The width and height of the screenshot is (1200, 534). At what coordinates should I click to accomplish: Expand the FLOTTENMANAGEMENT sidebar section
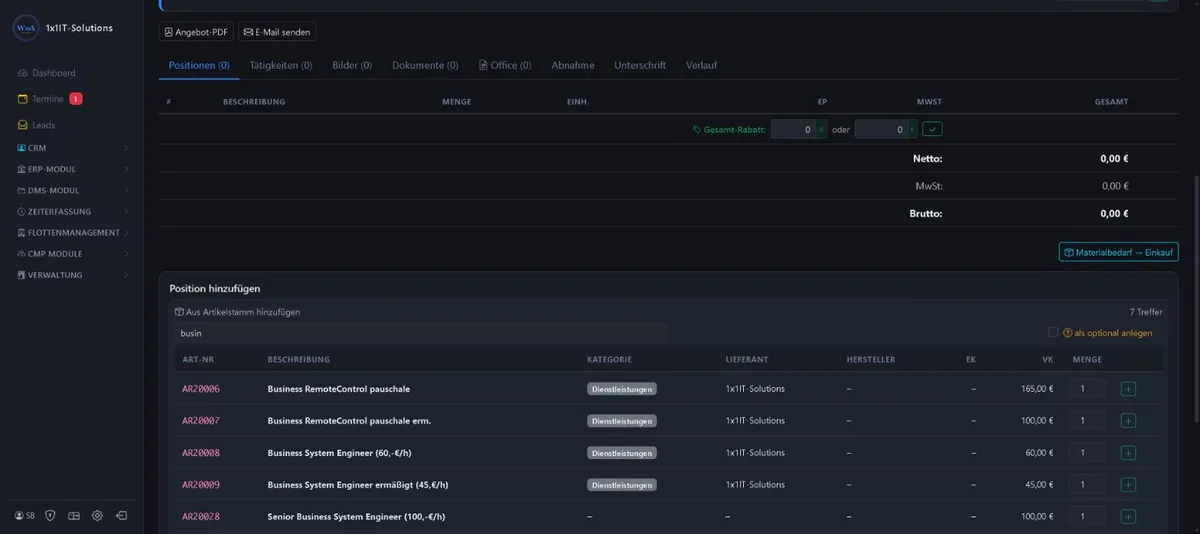click(x=74, y=232)
